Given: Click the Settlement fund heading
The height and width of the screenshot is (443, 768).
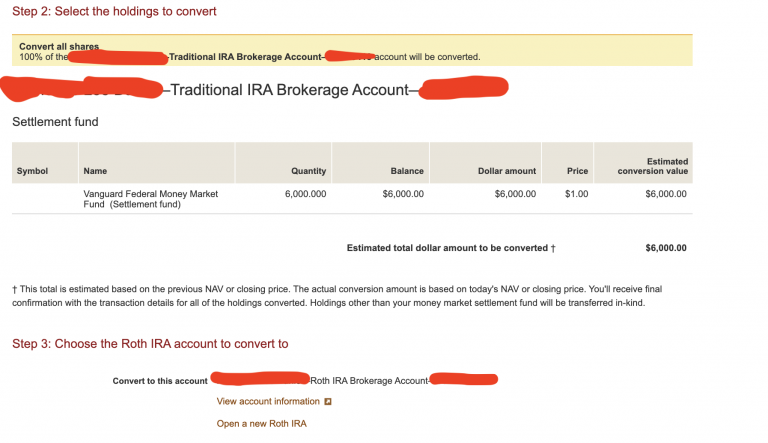Looking at the screenshot, I should pyautogui.click(x=55, y=122).
